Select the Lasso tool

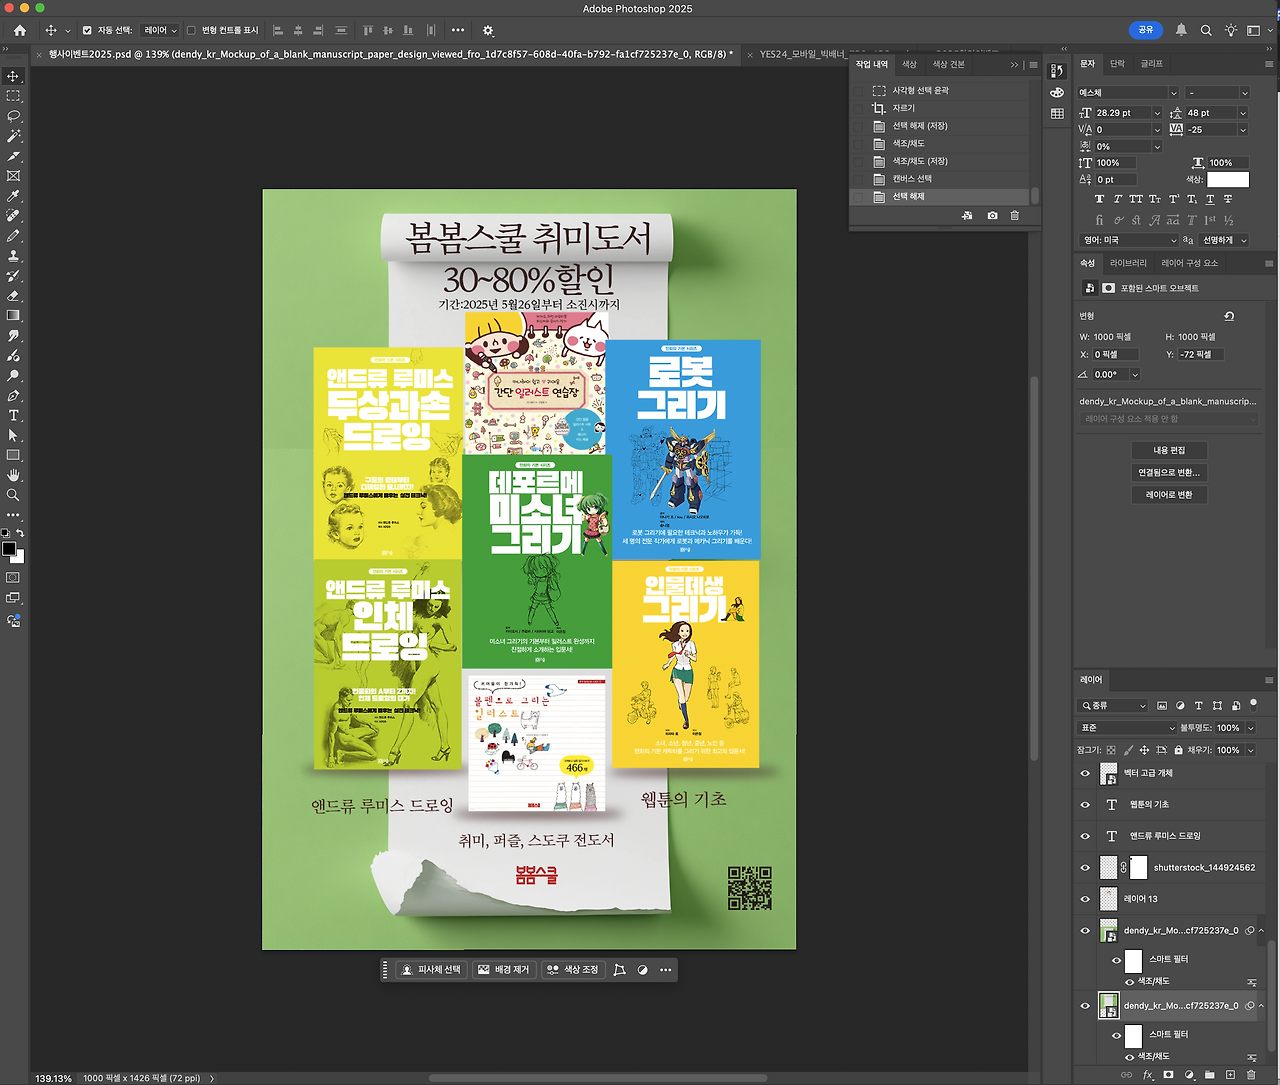click(13, 116)
